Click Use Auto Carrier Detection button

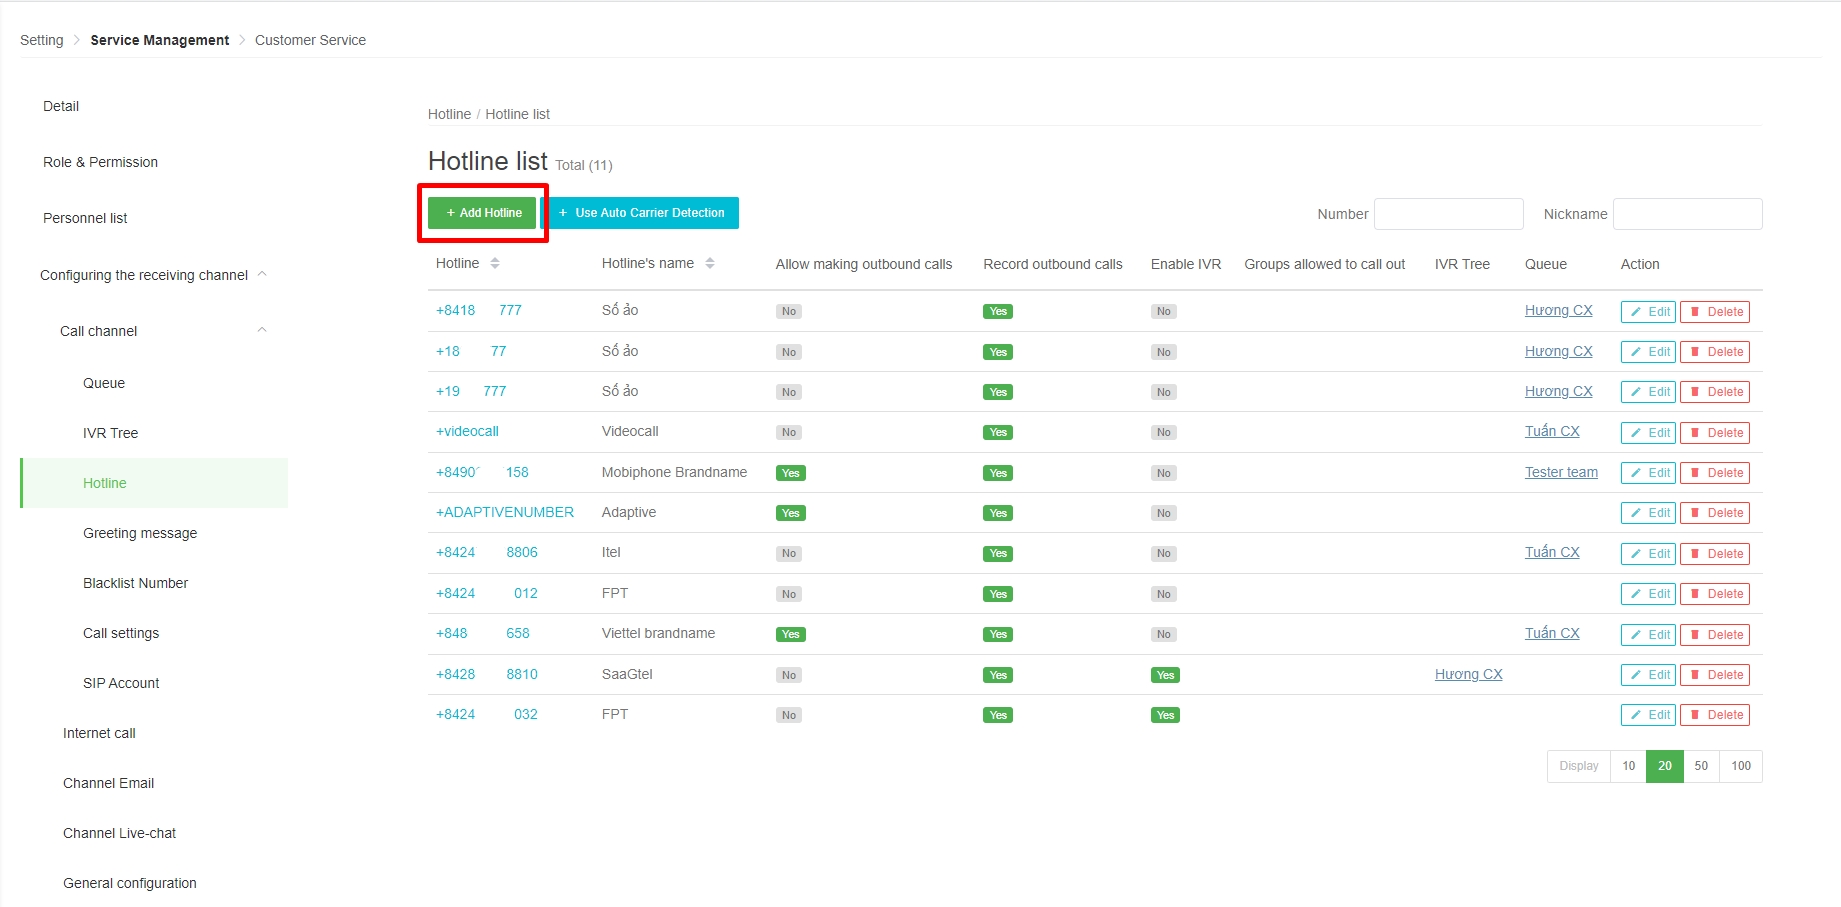[641, 213]
